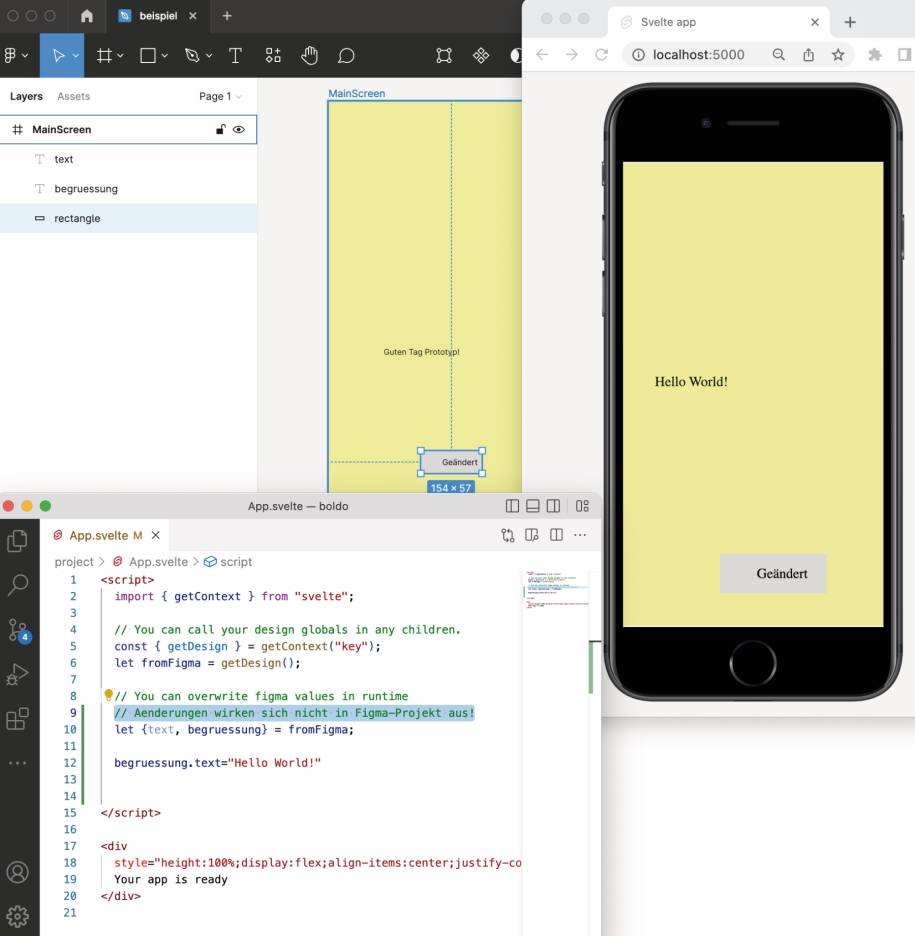This screenshot has height=936, width=915.
Task: Click the Edit object icon in Figma toolbar
Action: [x=444, y=56]
